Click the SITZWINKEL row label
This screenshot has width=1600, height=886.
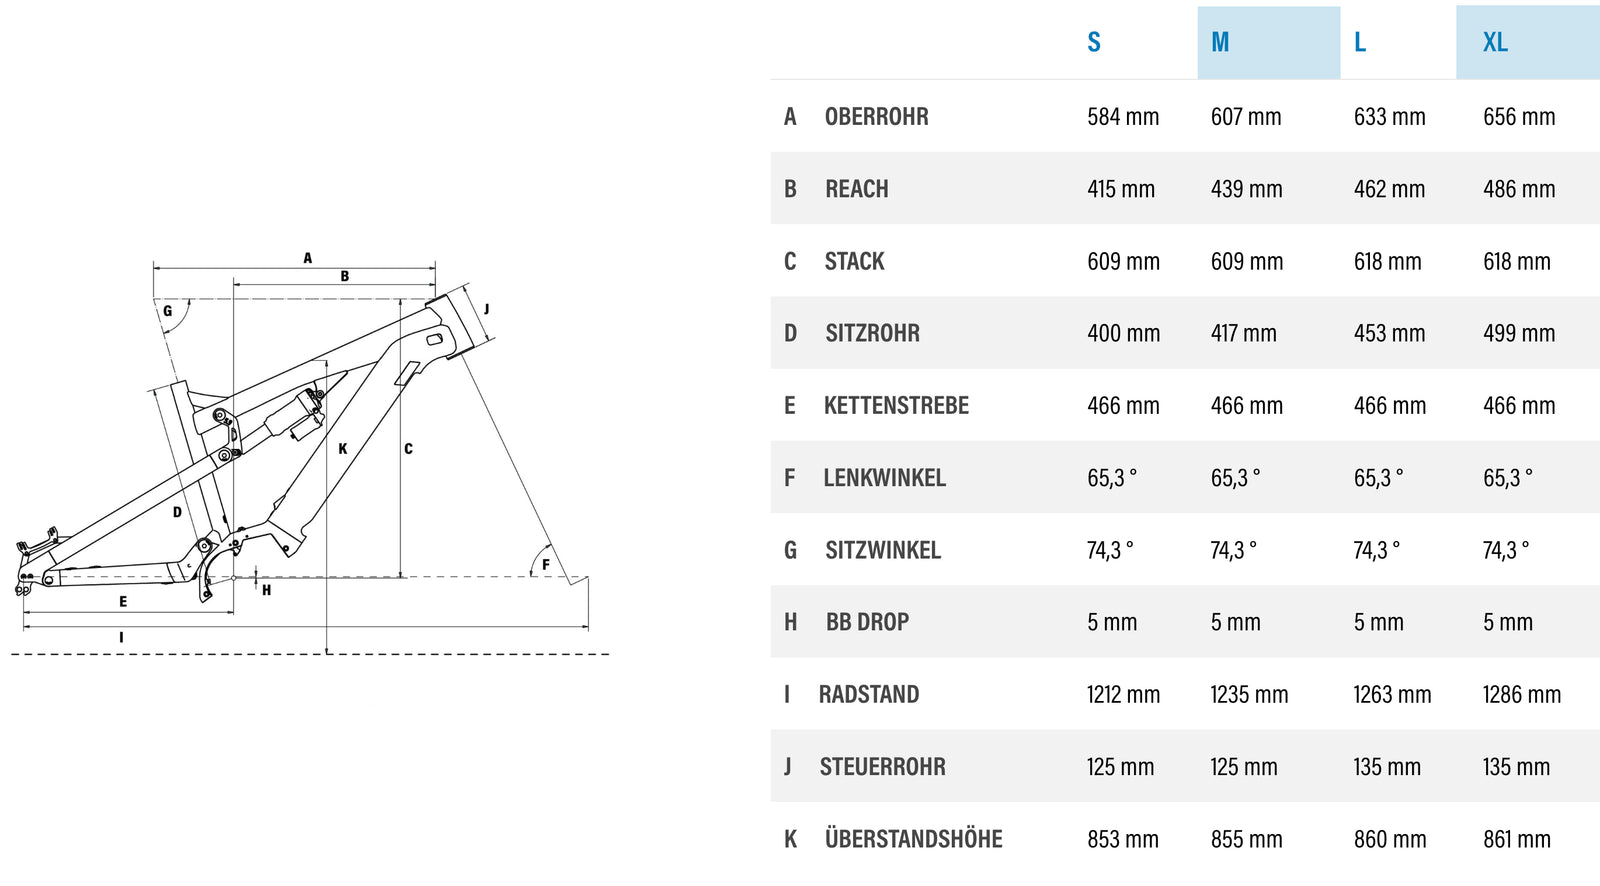883,550
